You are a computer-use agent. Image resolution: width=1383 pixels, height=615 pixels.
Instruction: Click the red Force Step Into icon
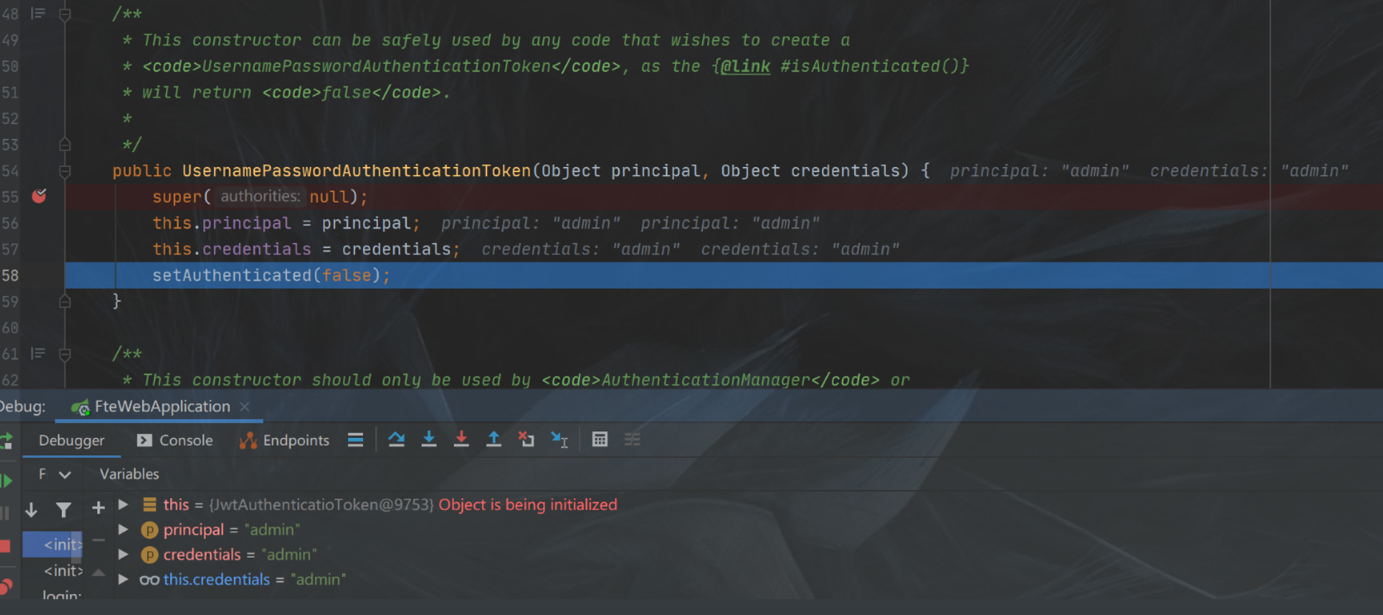(461, 440)
